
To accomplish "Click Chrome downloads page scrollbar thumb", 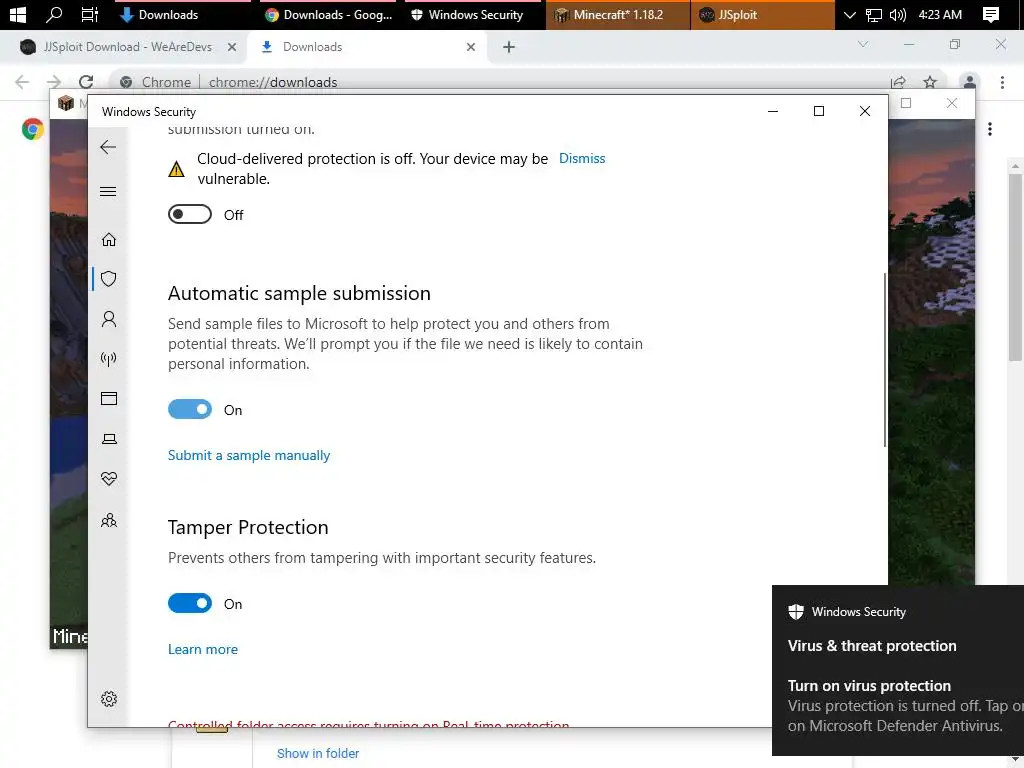I will [x=1015, y=268].
